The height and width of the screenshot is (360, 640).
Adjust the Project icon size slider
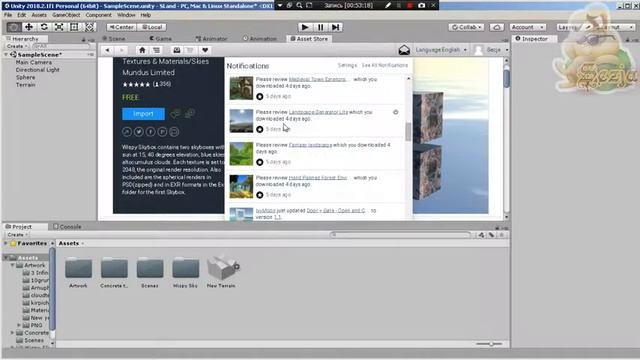490,344
